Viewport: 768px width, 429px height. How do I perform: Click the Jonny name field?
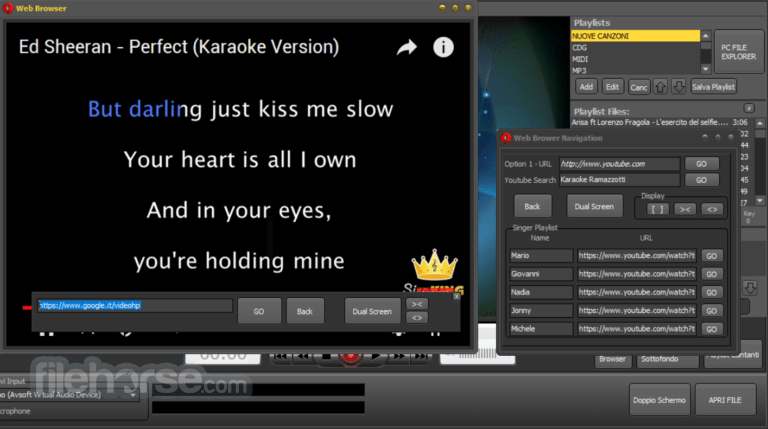pyautogui.click(x=541, y=310)
